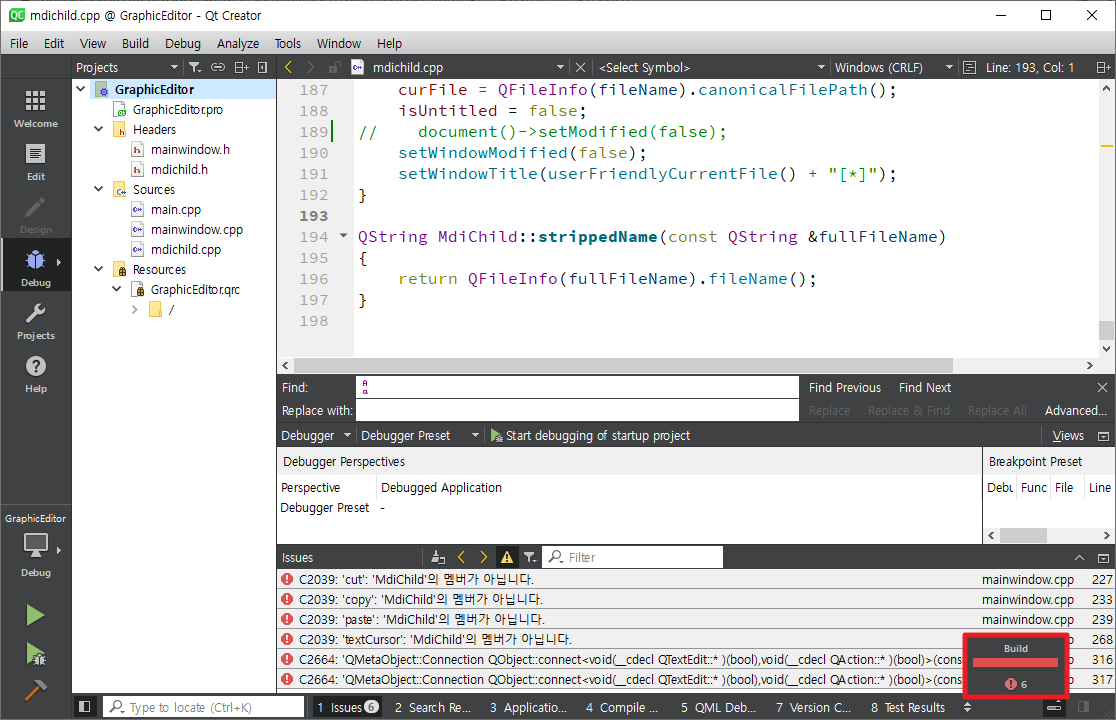Viewport: 1116px width, 720px height.
Task: Click Find Next button
Action: (925, 388)
